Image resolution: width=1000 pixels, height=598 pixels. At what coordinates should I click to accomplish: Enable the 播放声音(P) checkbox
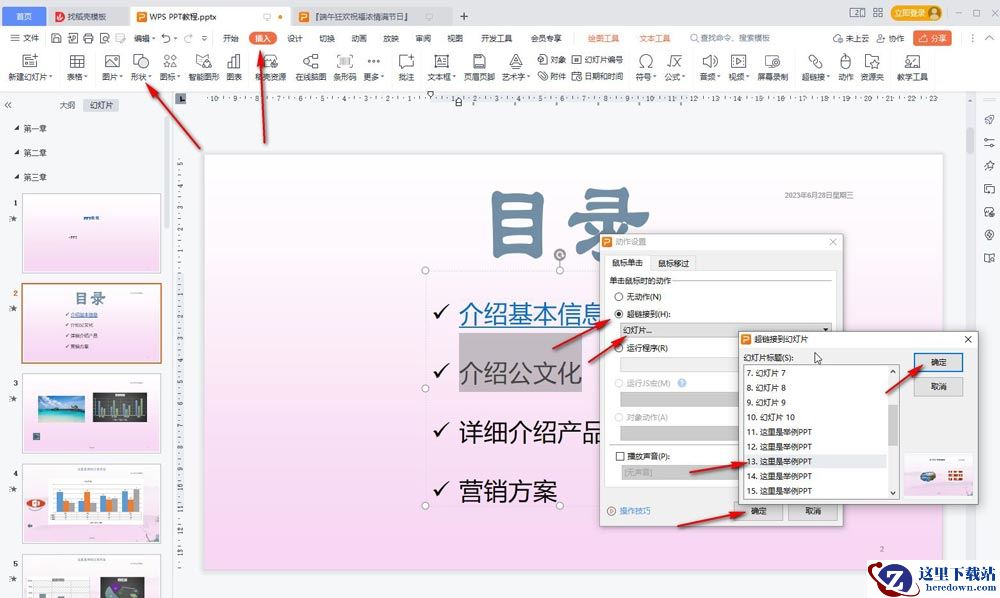[x=620, y=456]
